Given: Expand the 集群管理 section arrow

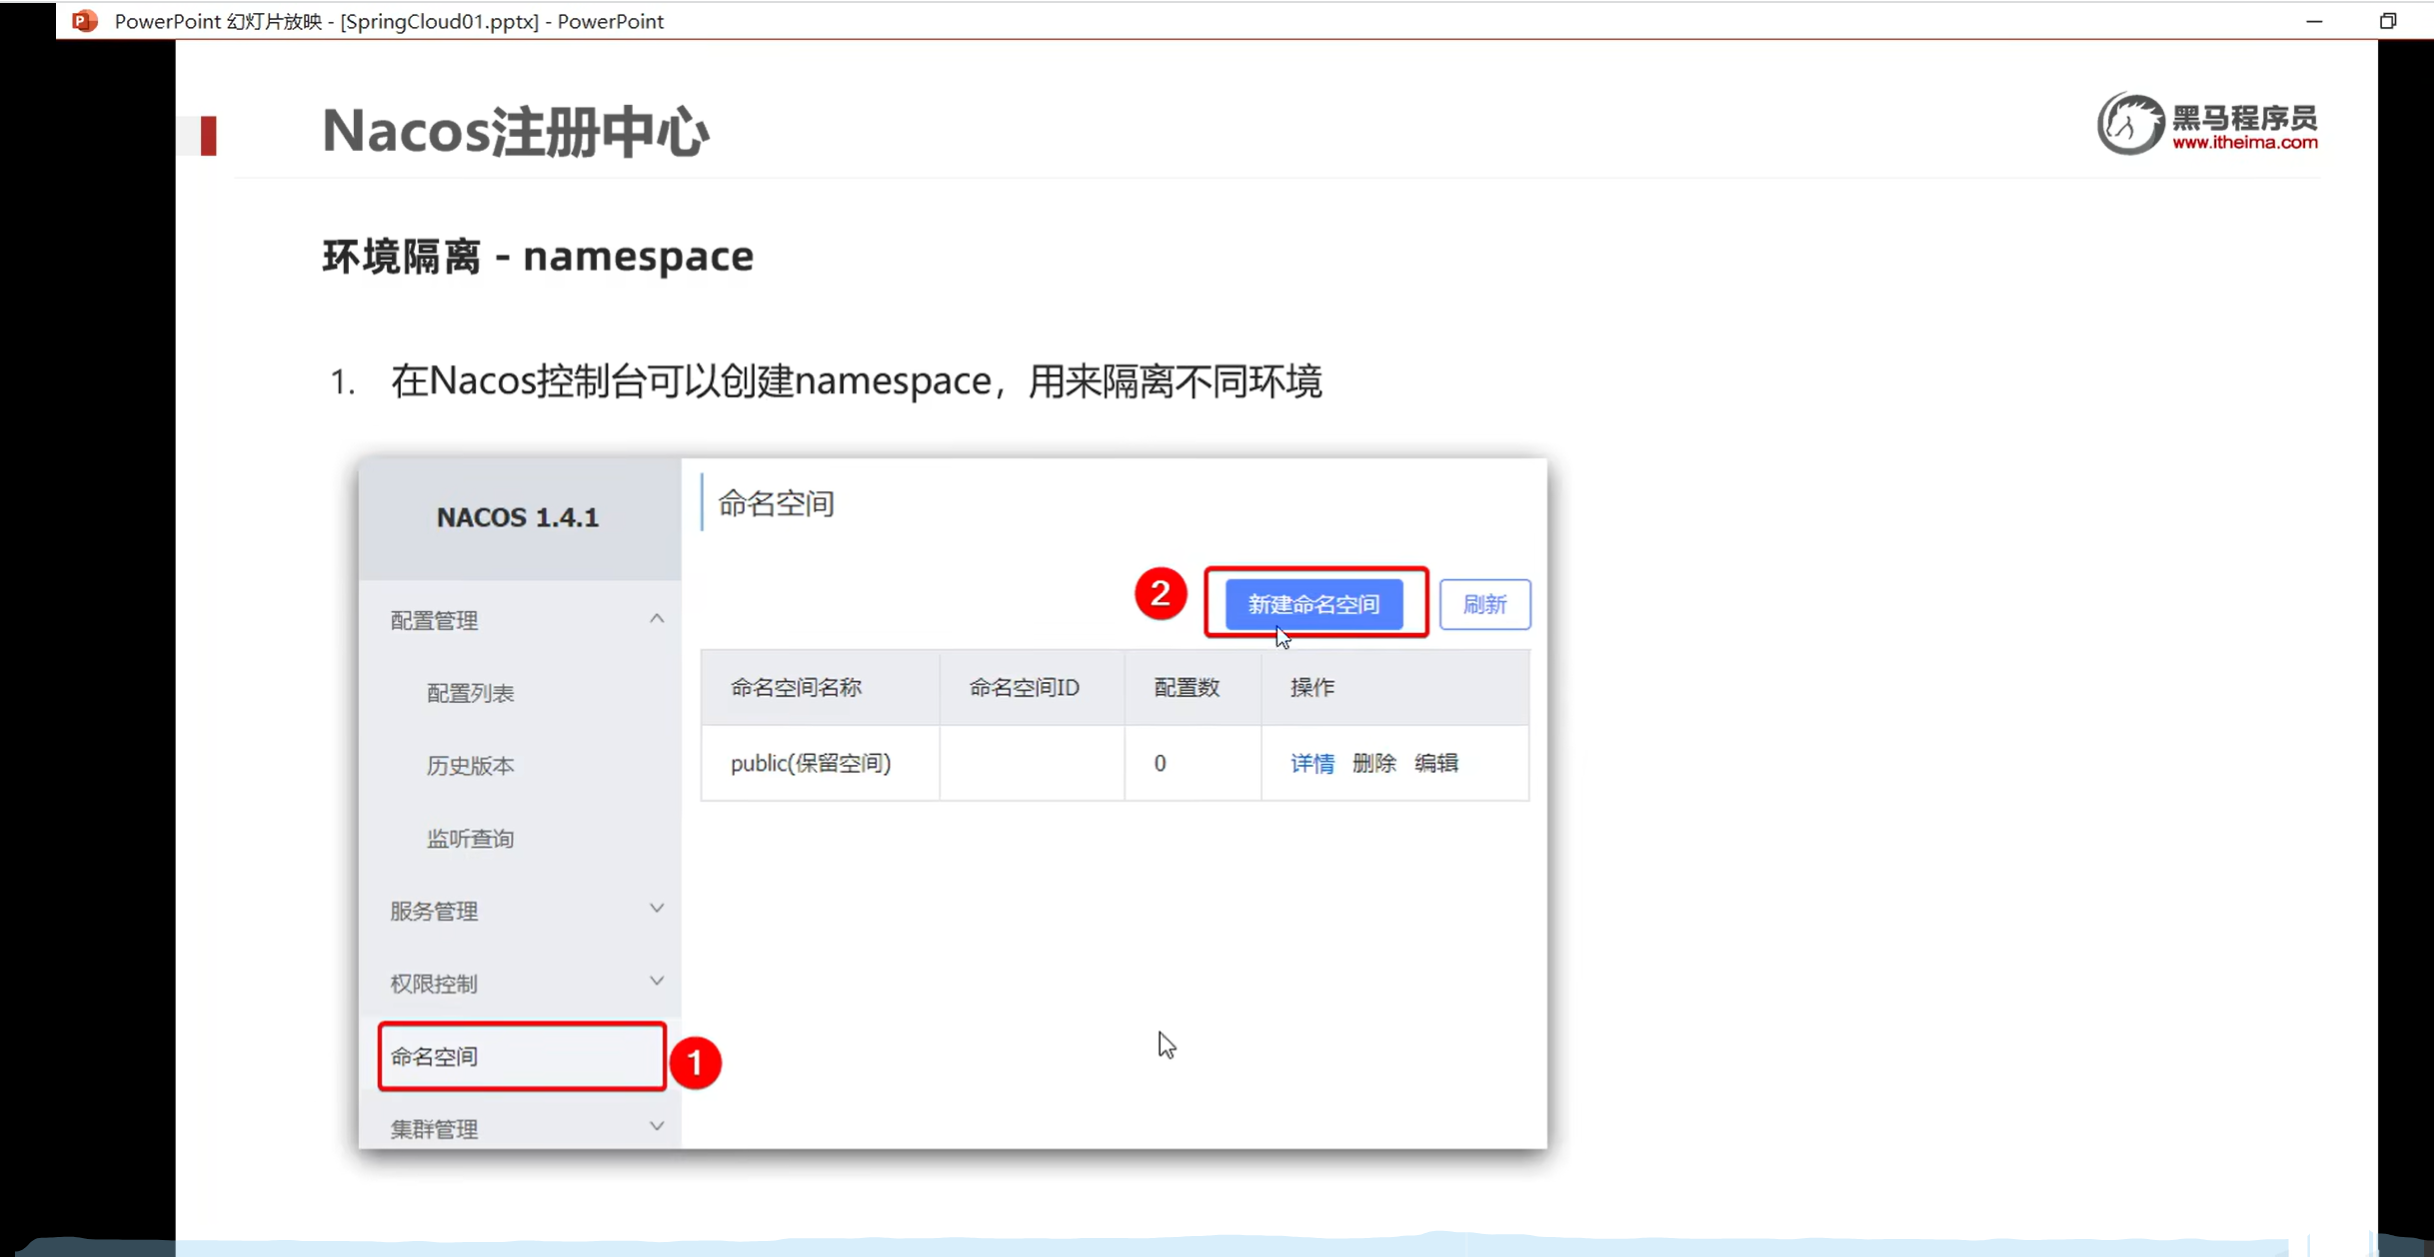Looking at the screenshot, I should coord(656,1127).
